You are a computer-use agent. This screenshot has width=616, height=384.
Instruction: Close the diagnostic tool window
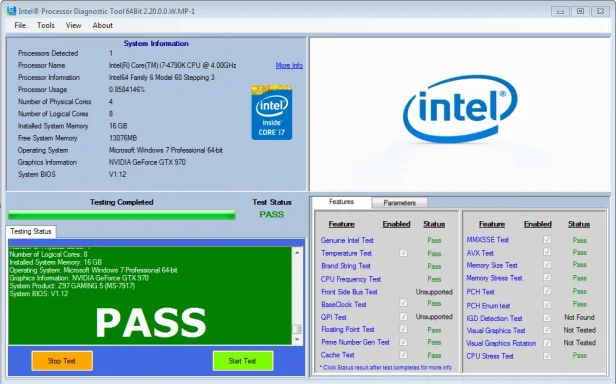point(600,11)
